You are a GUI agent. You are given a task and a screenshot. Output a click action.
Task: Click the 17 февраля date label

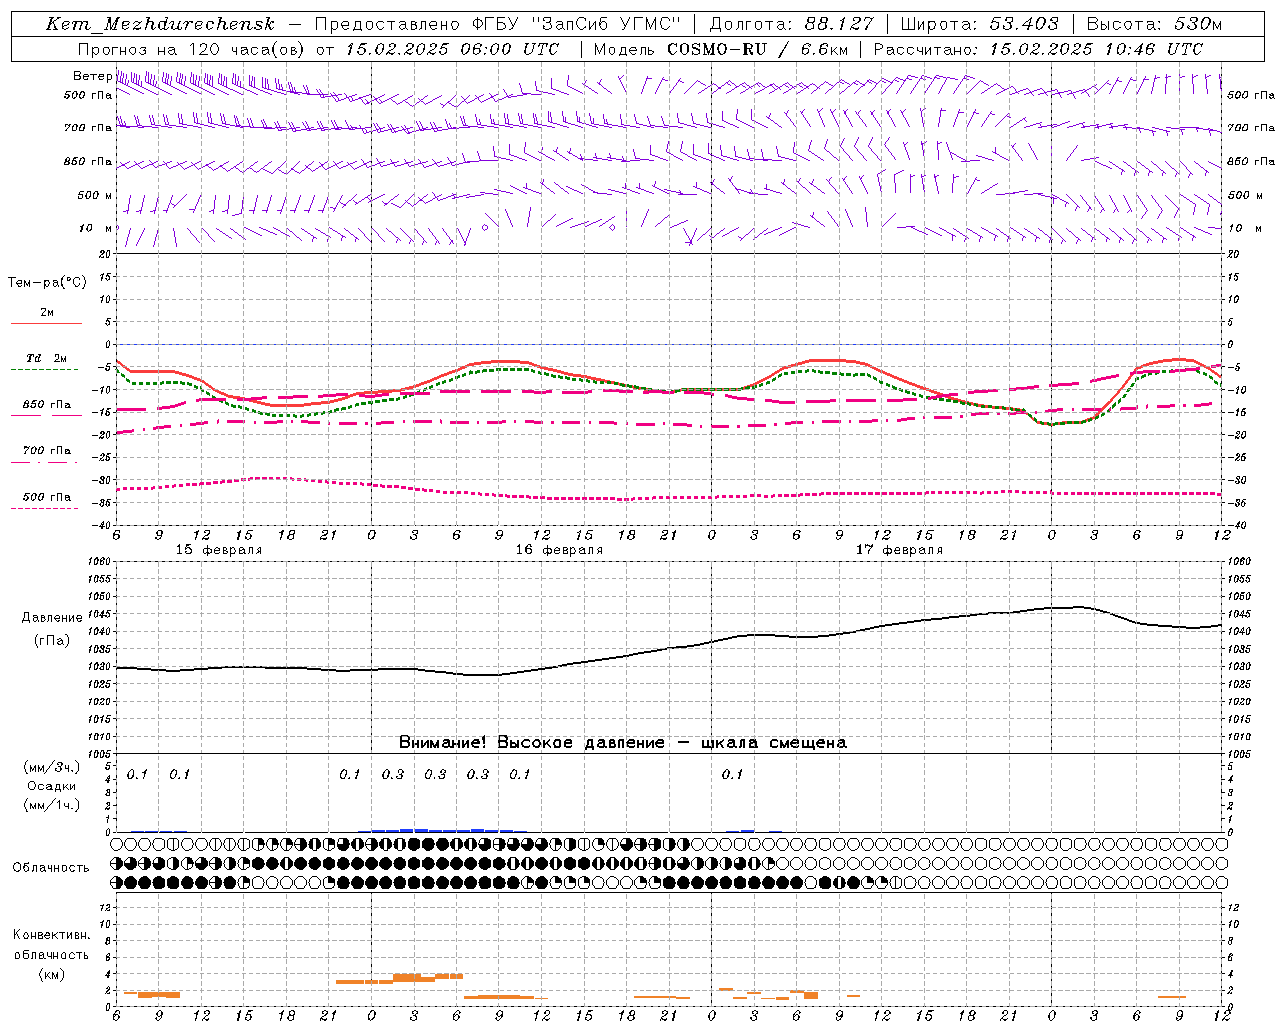point(899,550)
